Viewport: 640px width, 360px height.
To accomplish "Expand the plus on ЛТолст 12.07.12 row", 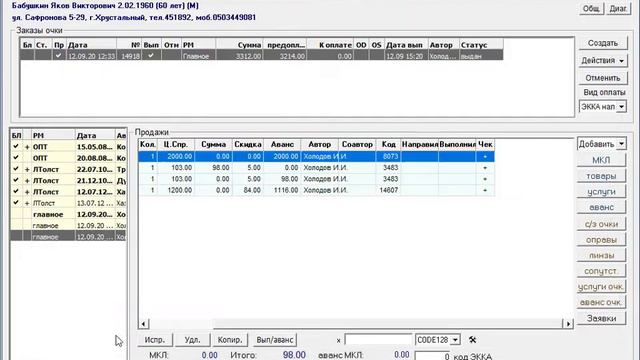I will (27, 192).
